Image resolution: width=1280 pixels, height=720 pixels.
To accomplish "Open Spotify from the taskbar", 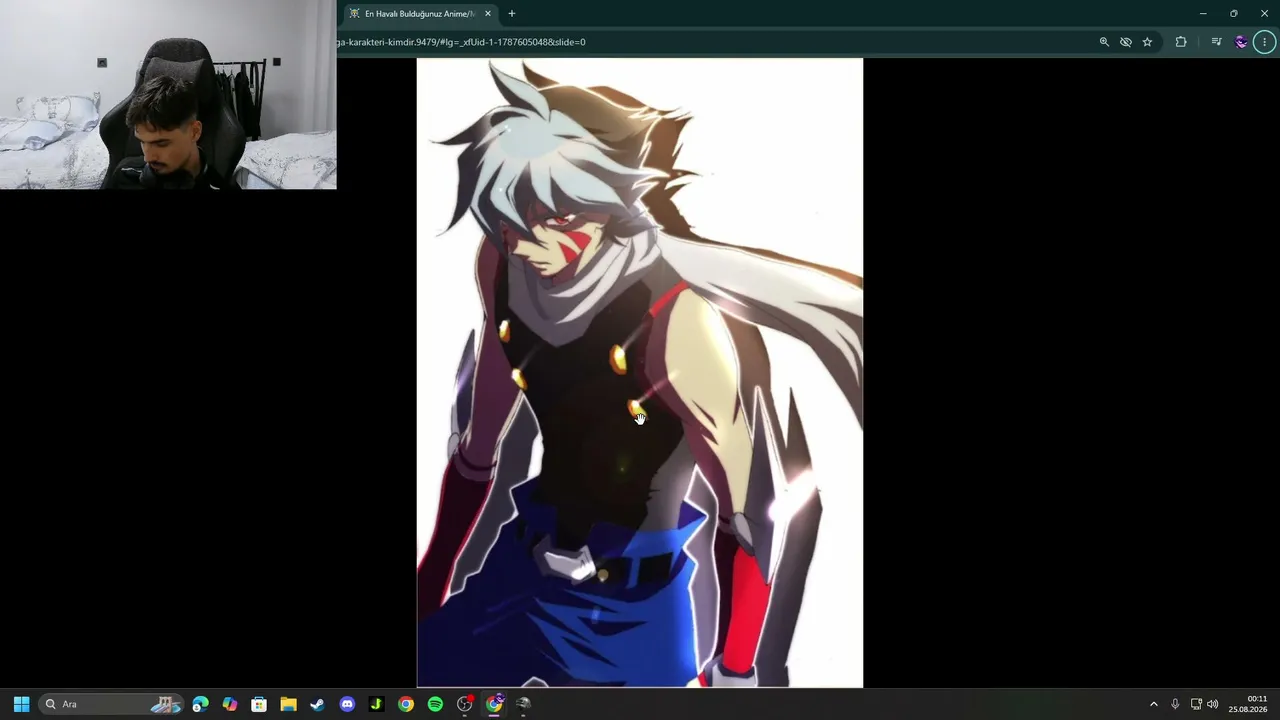I will (435, 704).
